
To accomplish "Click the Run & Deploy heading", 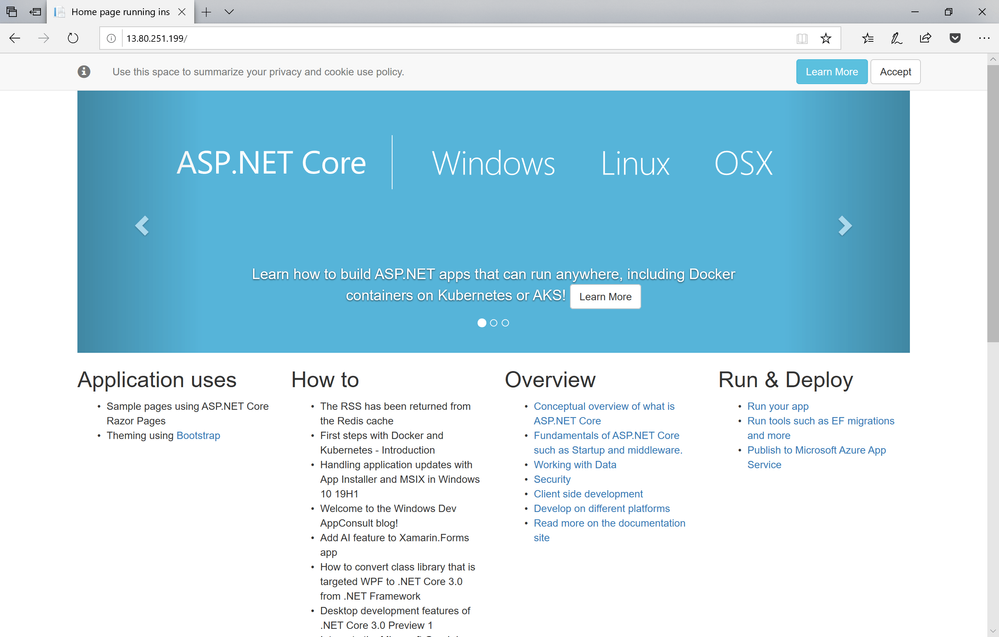I will 785,380.
